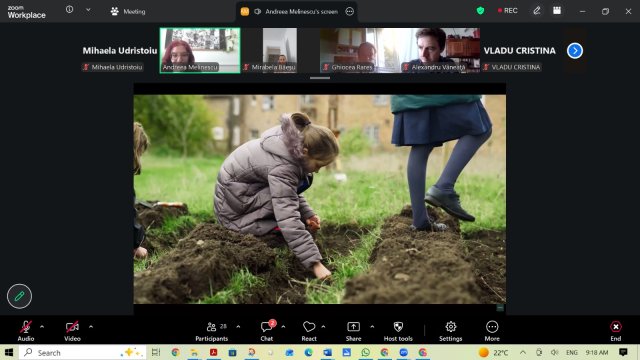Select Alexandru Vănență's video thumbnail
The height and width of the screenshot is (360, 640).
point(440,51)
